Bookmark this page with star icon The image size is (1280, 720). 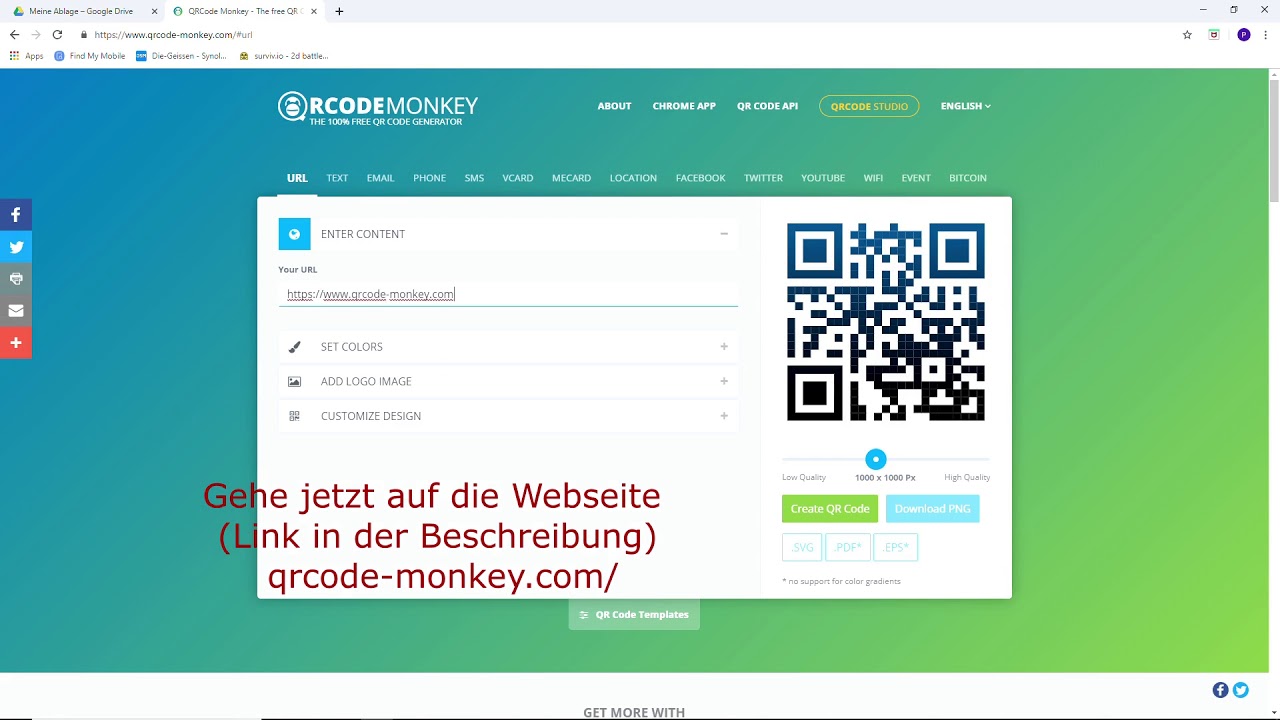1187,34
